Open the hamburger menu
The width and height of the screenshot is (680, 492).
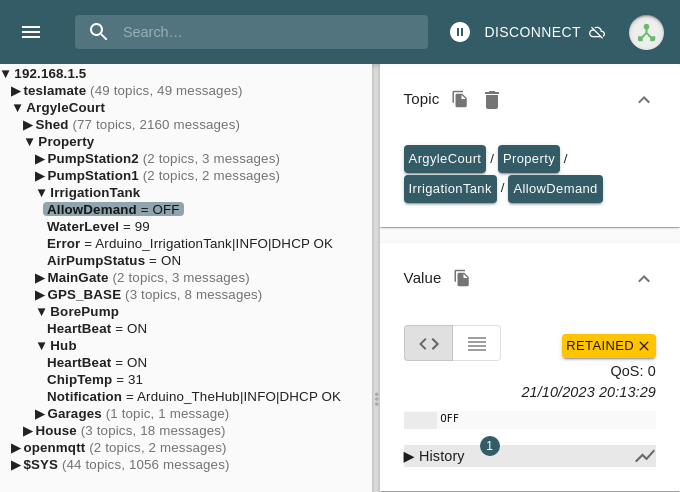[x=31, y=32]
